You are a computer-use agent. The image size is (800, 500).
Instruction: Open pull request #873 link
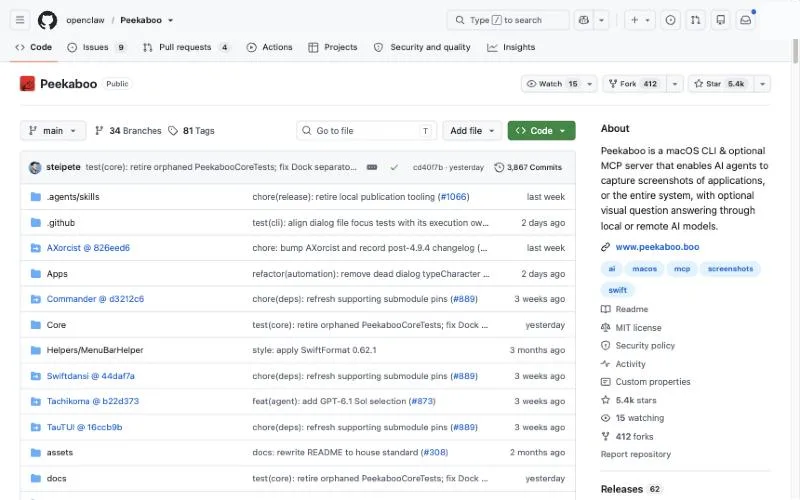(x=422, y=402)
